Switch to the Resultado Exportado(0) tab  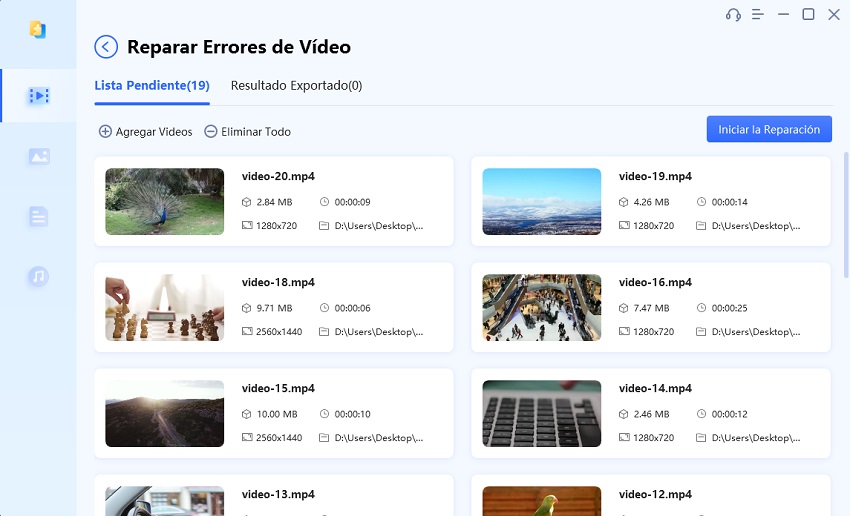click(297, 86)
